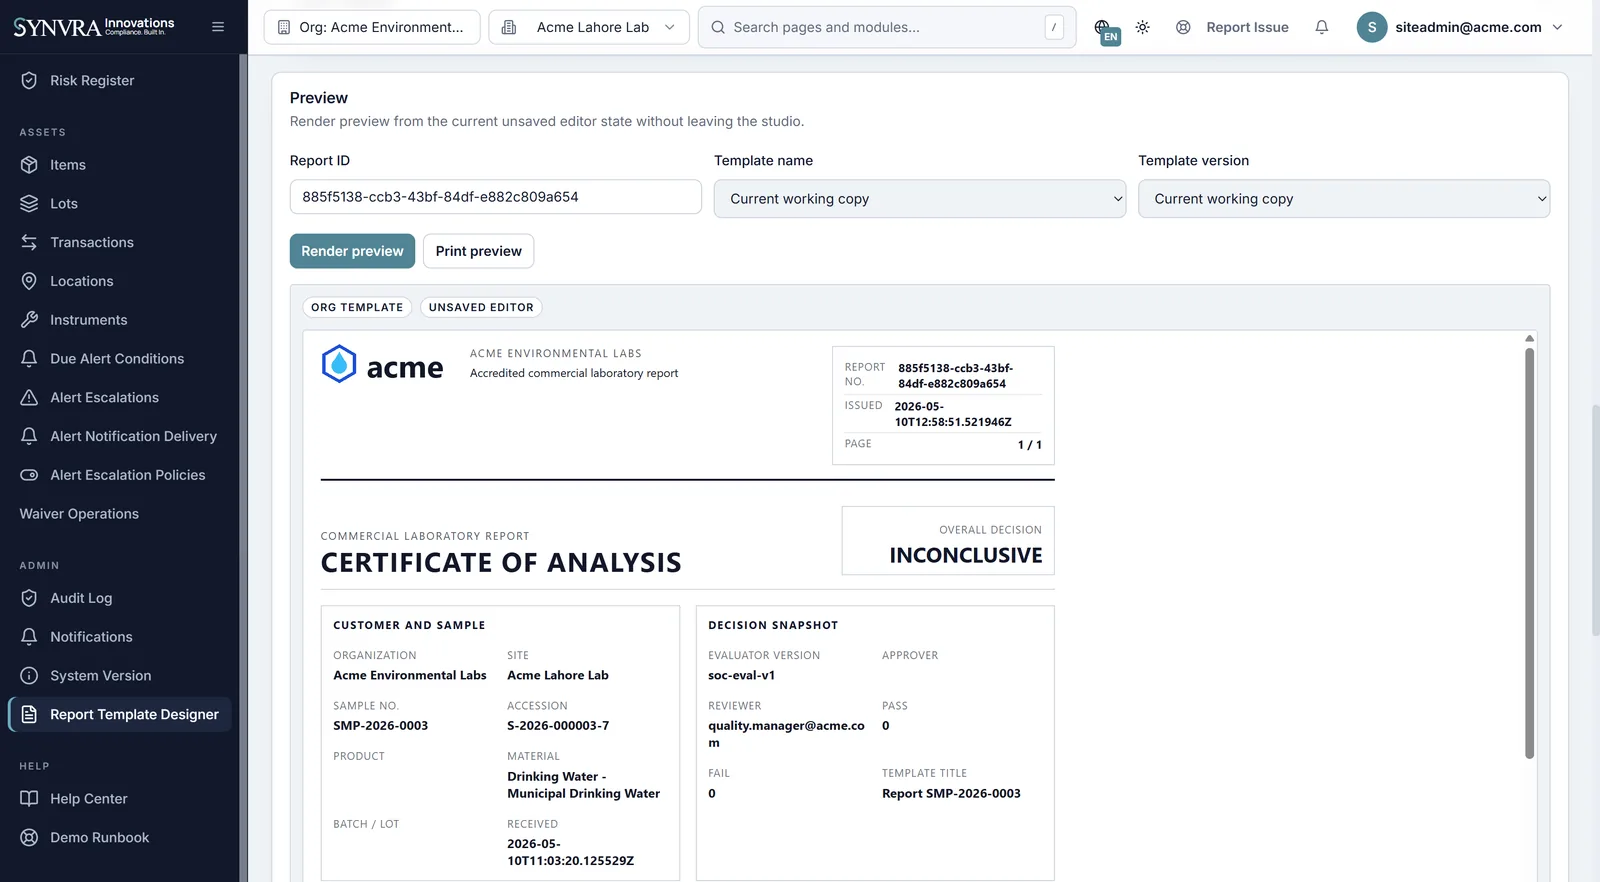The image size is (1600, 882).
Task: Click the Alert Escalation Policies toggle icon
Action: tap(29, 475)
